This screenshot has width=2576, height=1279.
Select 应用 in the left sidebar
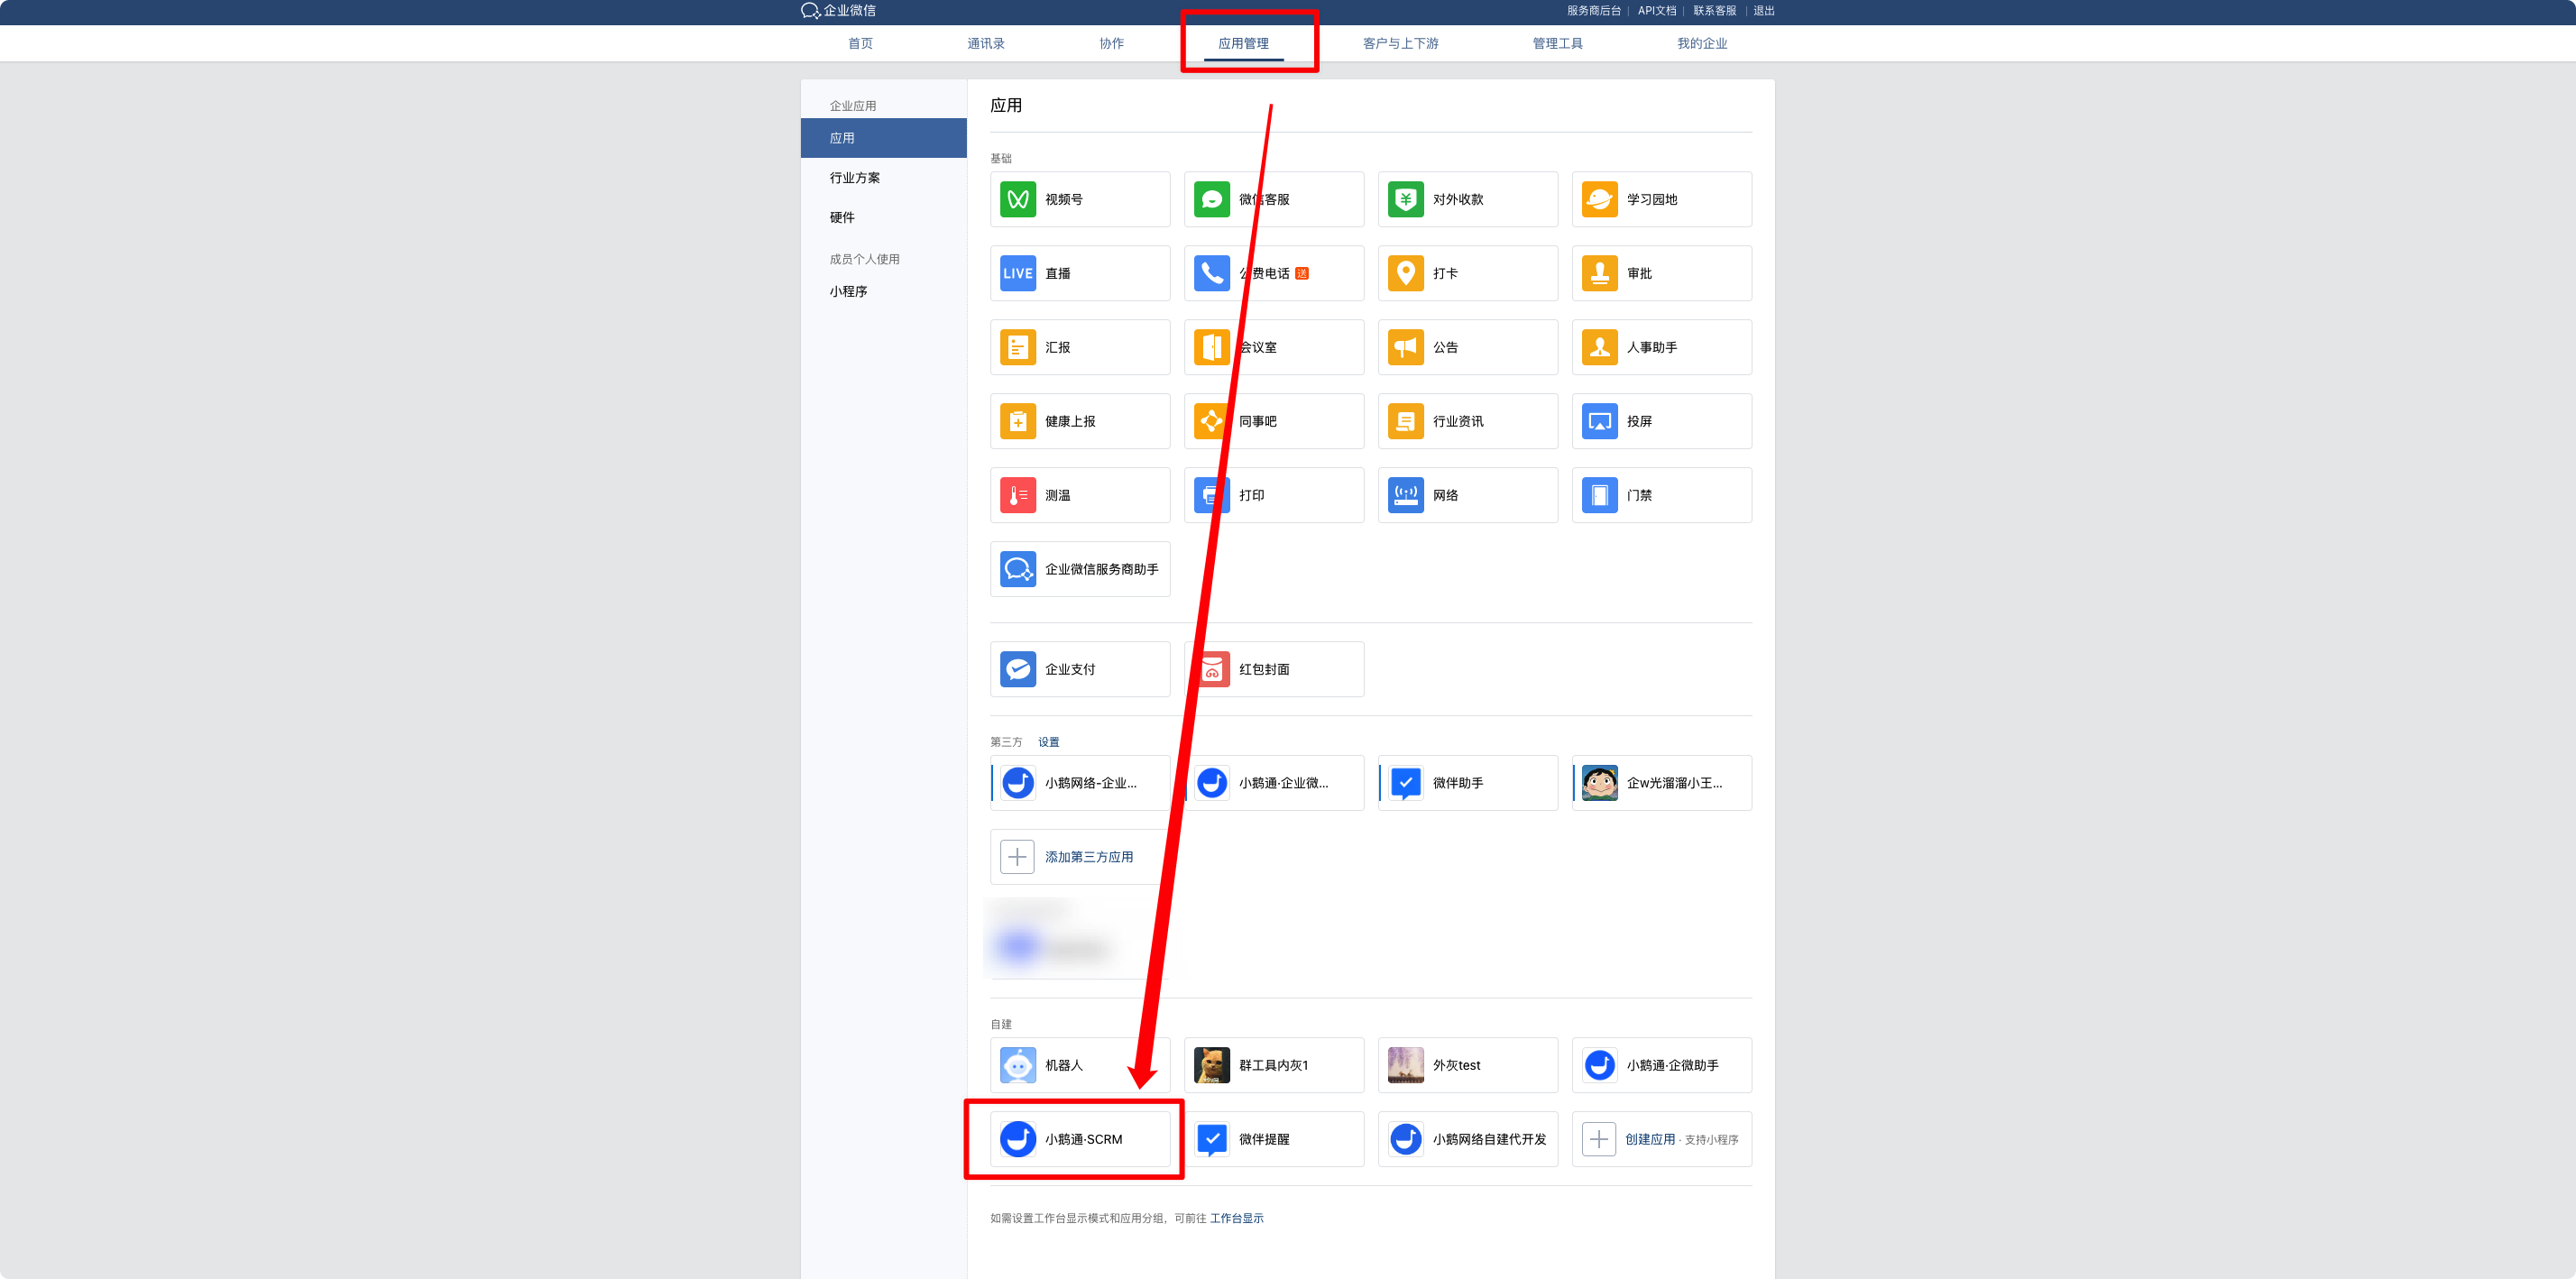884,138
